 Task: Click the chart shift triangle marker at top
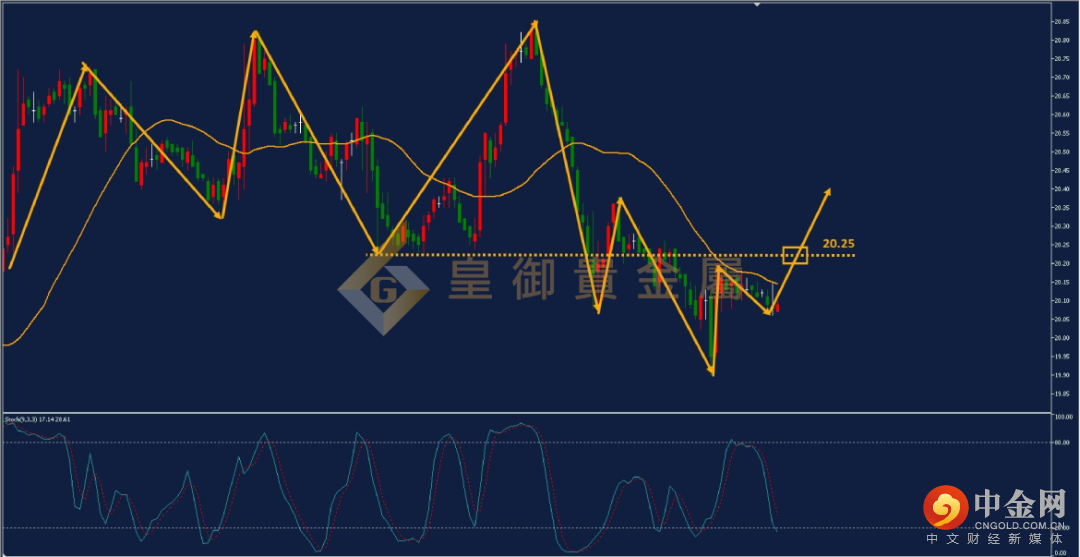757,4
